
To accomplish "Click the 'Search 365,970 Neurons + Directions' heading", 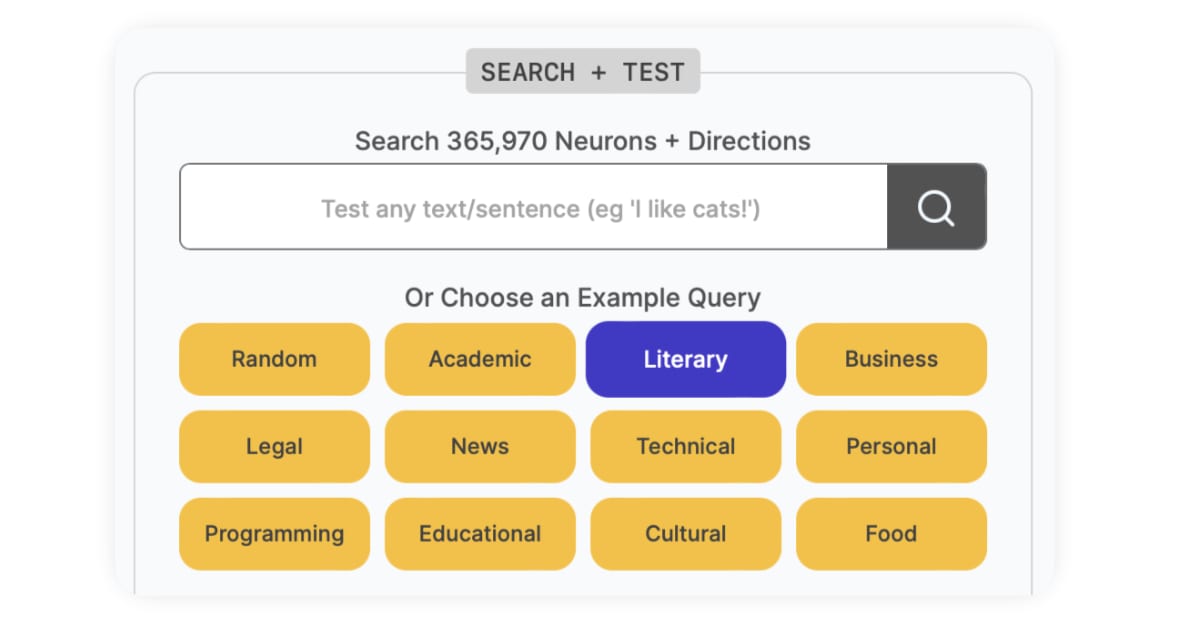I will pyautogui.click(x=583, y=141).
